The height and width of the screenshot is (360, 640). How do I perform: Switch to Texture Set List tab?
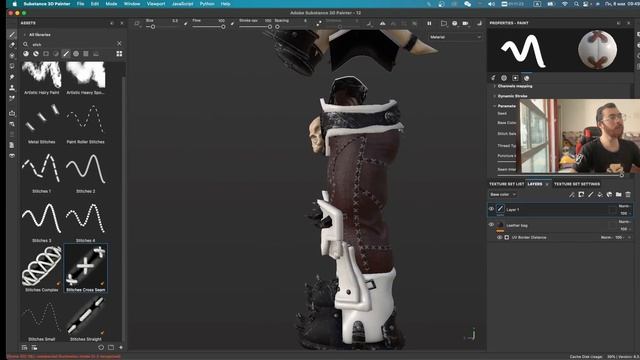[x=507, y=184]
